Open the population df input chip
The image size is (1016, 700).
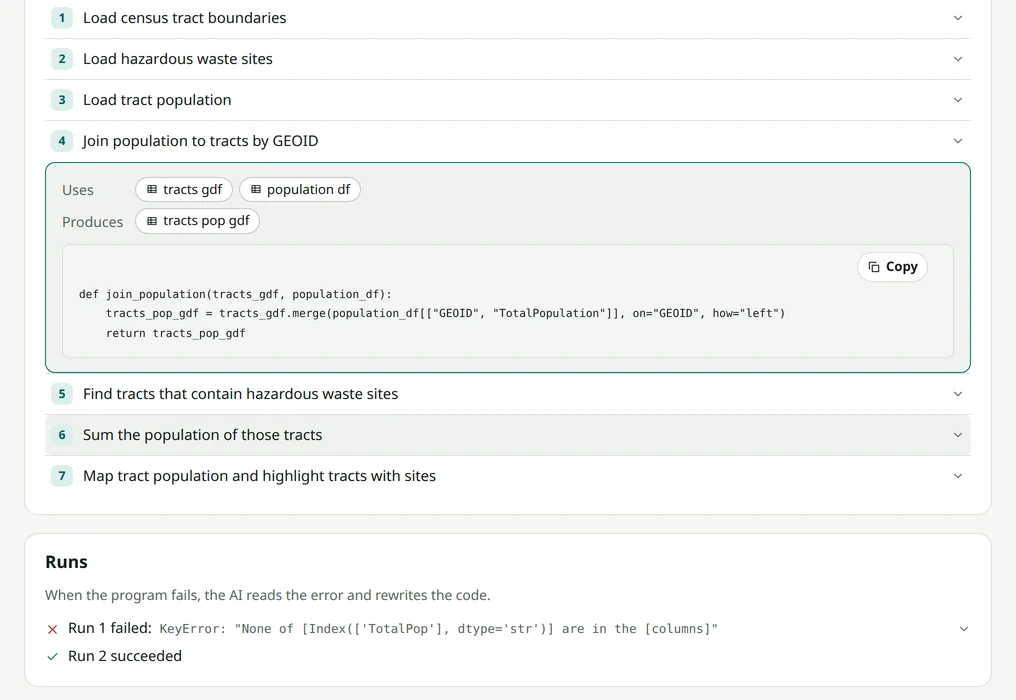pos(299,189)
